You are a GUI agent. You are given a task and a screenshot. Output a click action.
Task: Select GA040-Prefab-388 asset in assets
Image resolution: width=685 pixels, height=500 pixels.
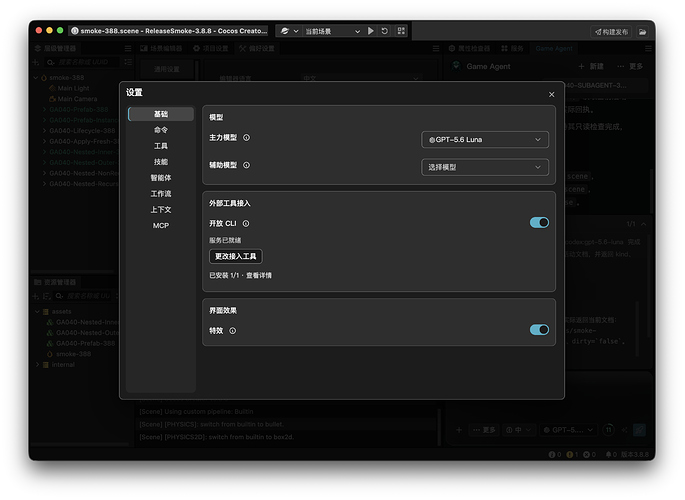click(85, 343)
